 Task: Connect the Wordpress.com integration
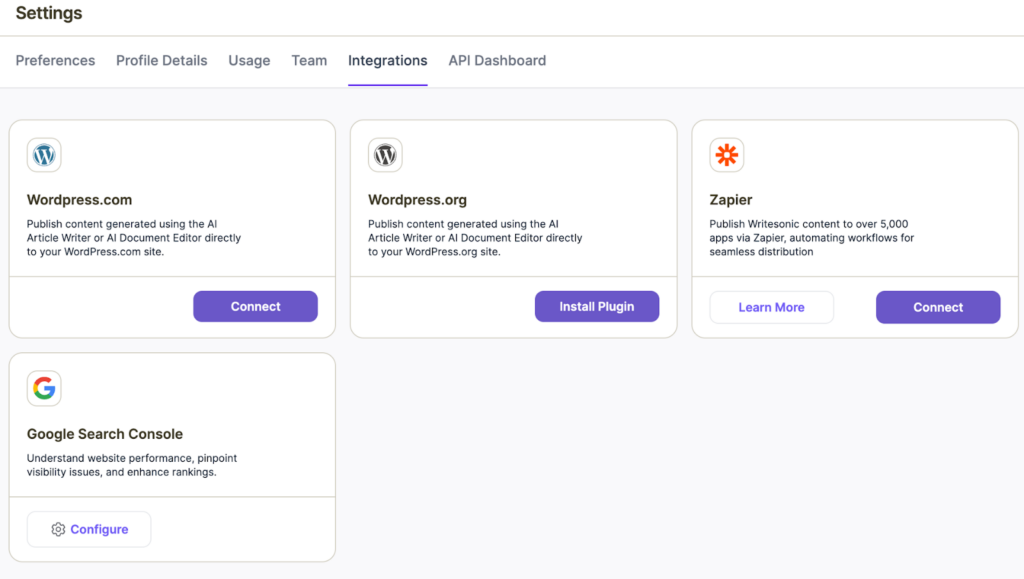(255, 306)
